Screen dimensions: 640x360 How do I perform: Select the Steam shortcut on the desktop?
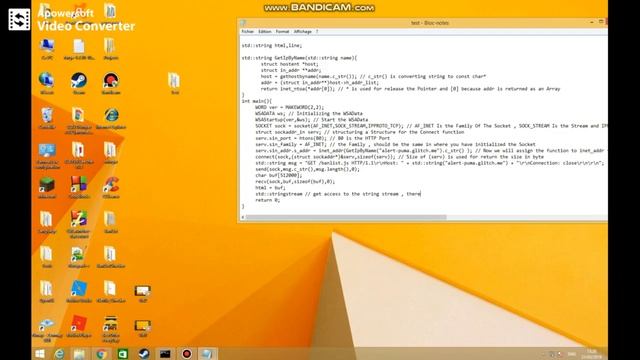point(79,84)
